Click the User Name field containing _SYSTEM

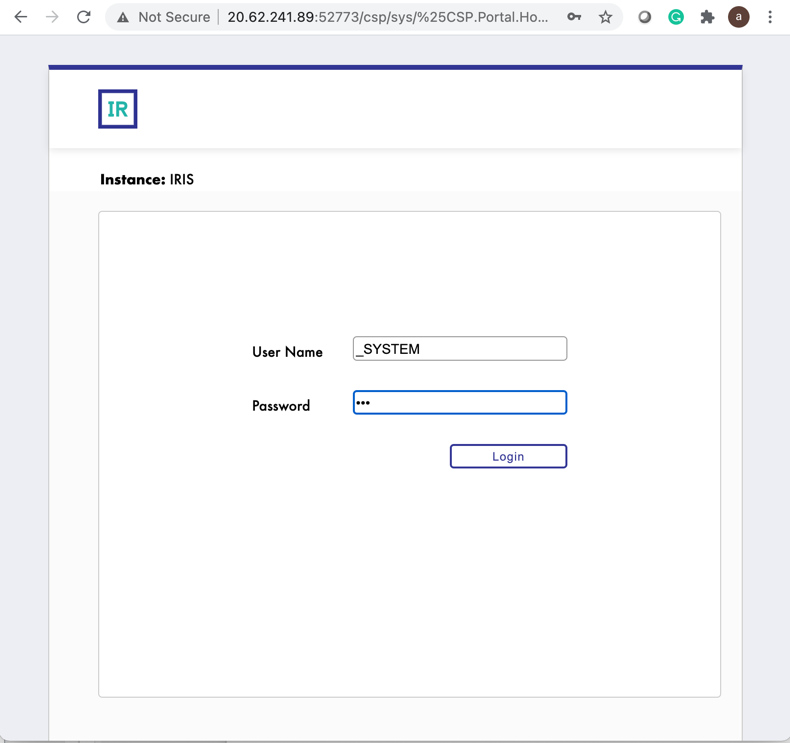(460, 348)
